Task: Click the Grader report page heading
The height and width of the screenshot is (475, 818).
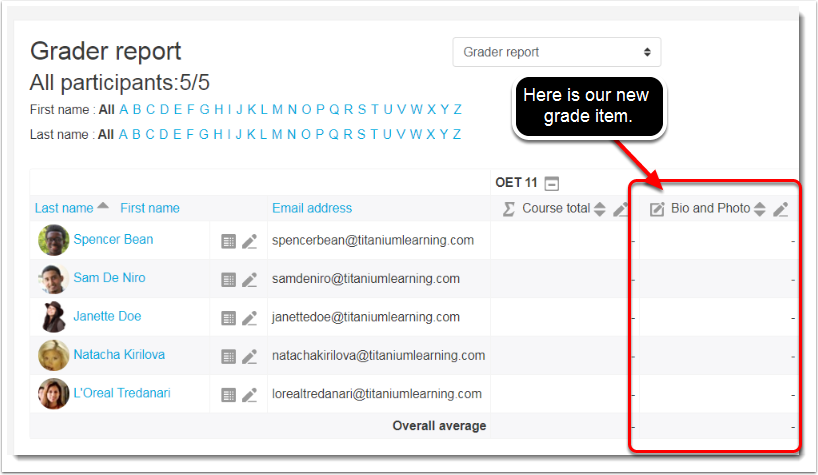Action: (x=105, y=51)
